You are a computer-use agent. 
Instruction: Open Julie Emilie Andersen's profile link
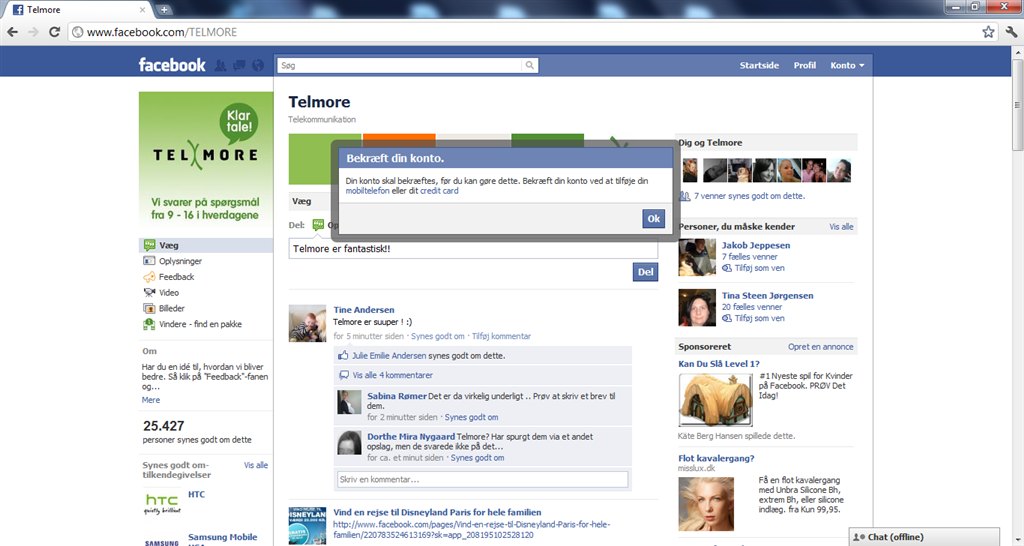[x=389, y=356]
